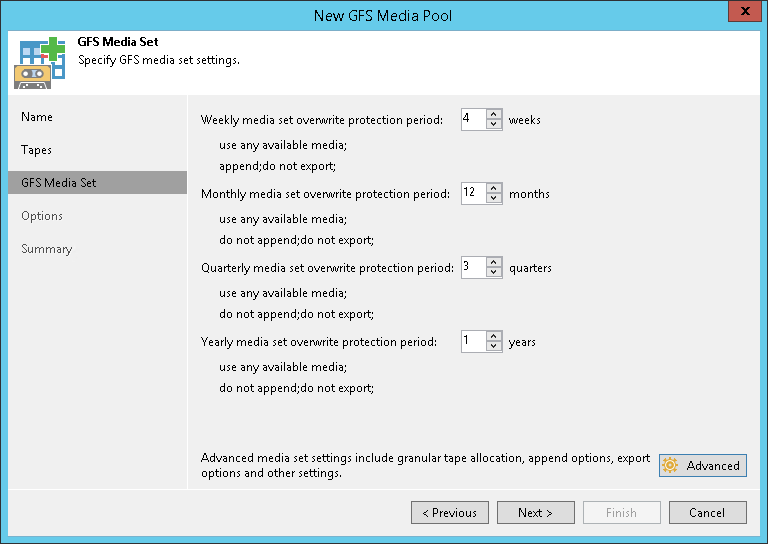Increase quarterly protection period value
Image resolution: width=768 pixels, height=544 pixels.
coord(494,263)
